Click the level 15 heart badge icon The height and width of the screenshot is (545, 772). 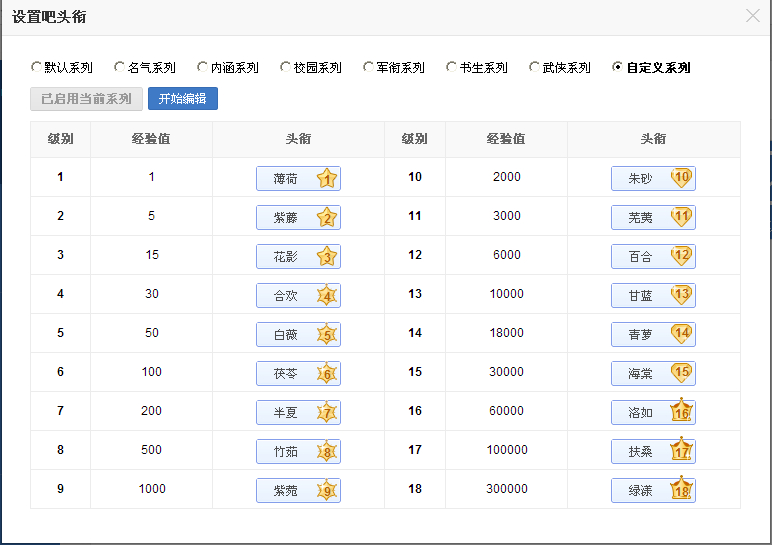click(x=681, y=372)
